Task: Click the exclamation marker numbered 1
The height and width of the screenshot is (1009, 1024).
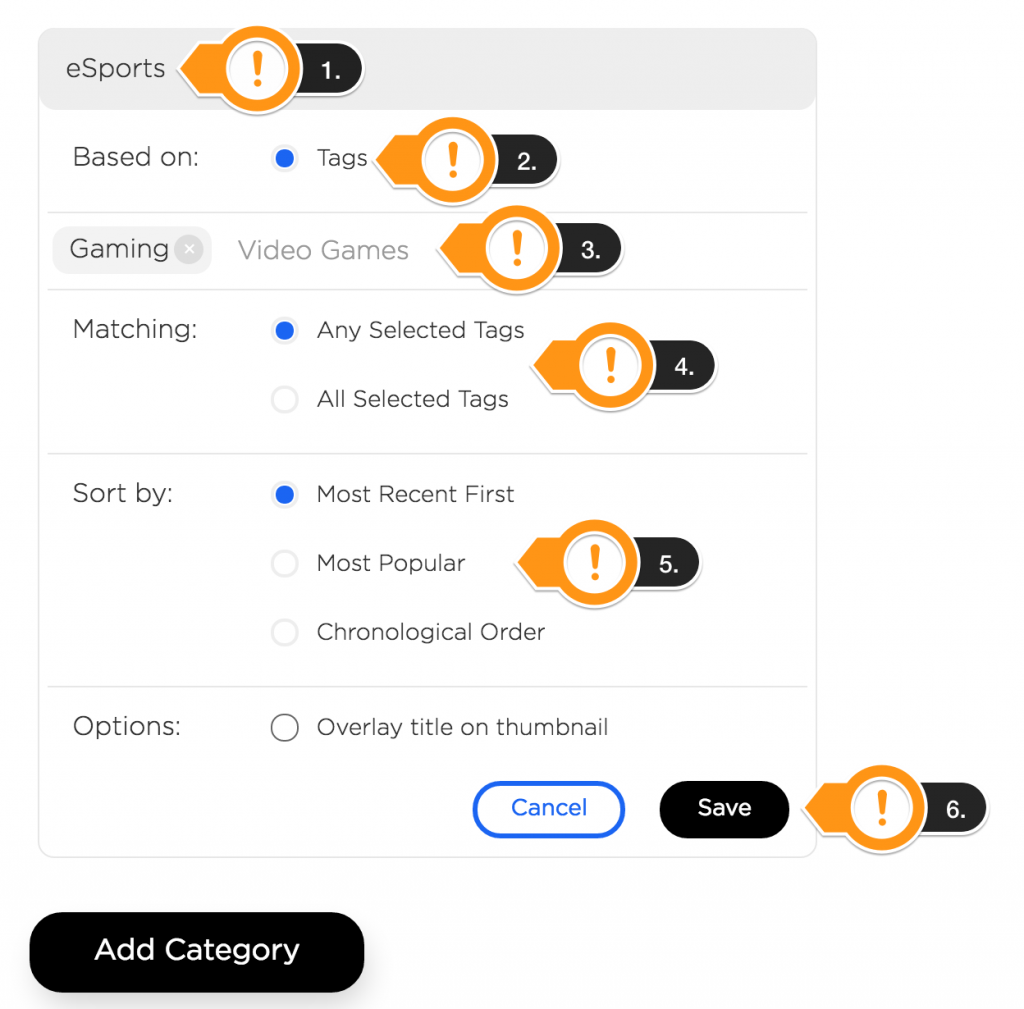Action: tap(257, 69)
